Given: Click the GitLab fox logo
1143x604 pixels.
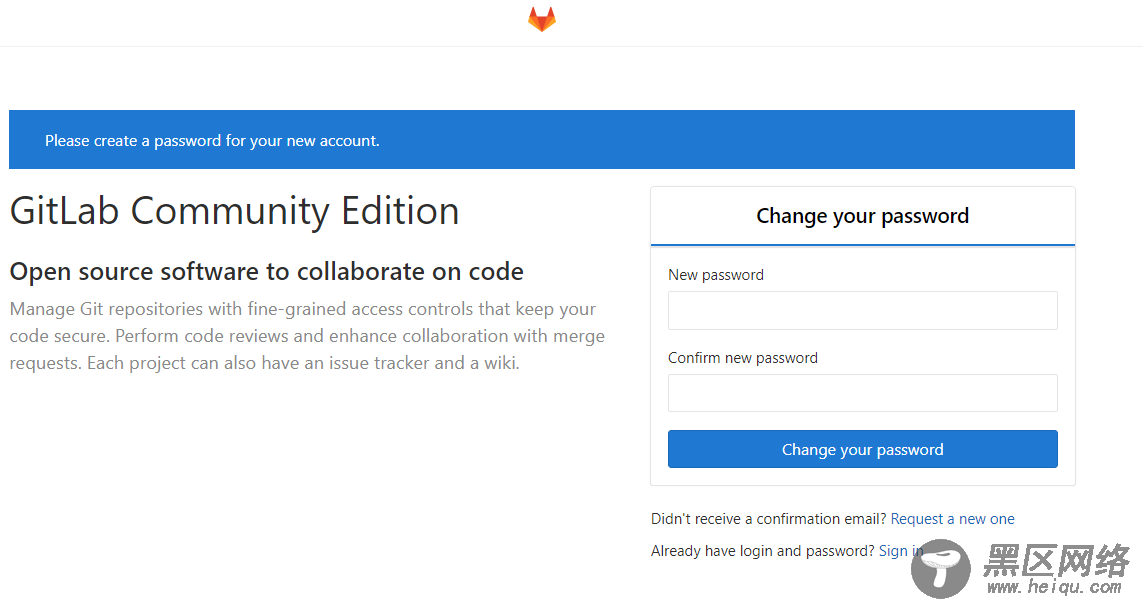Looking at the screenshot, I should coord(542,20).
